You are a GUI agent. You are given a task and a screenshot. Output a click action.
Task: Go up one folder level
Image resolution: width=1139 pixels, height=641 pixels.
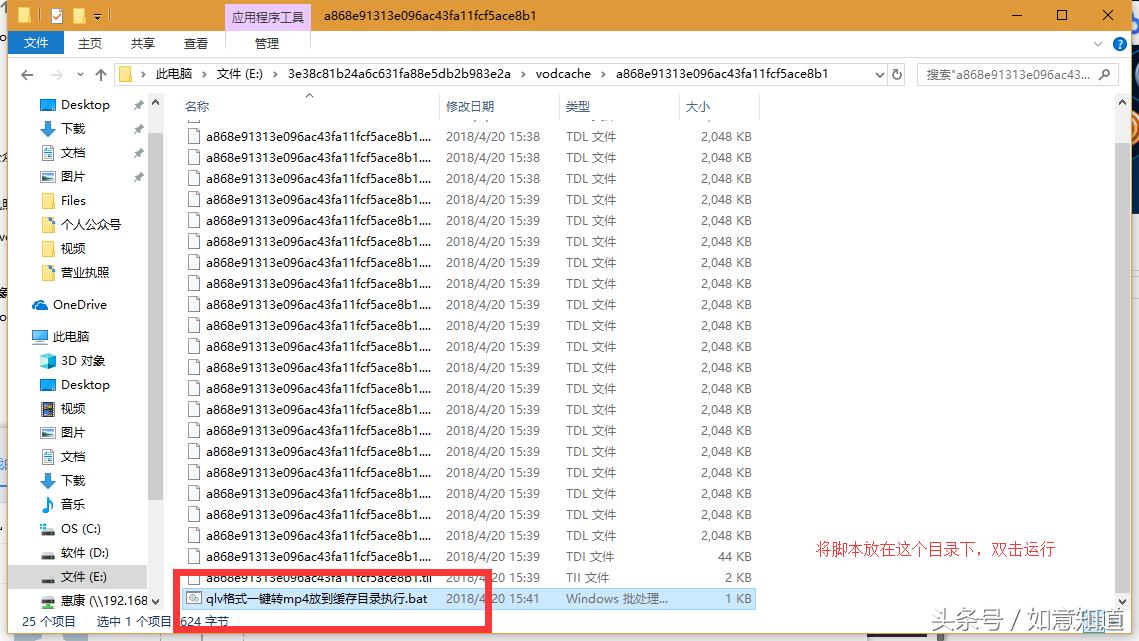[x=101, y=74]
